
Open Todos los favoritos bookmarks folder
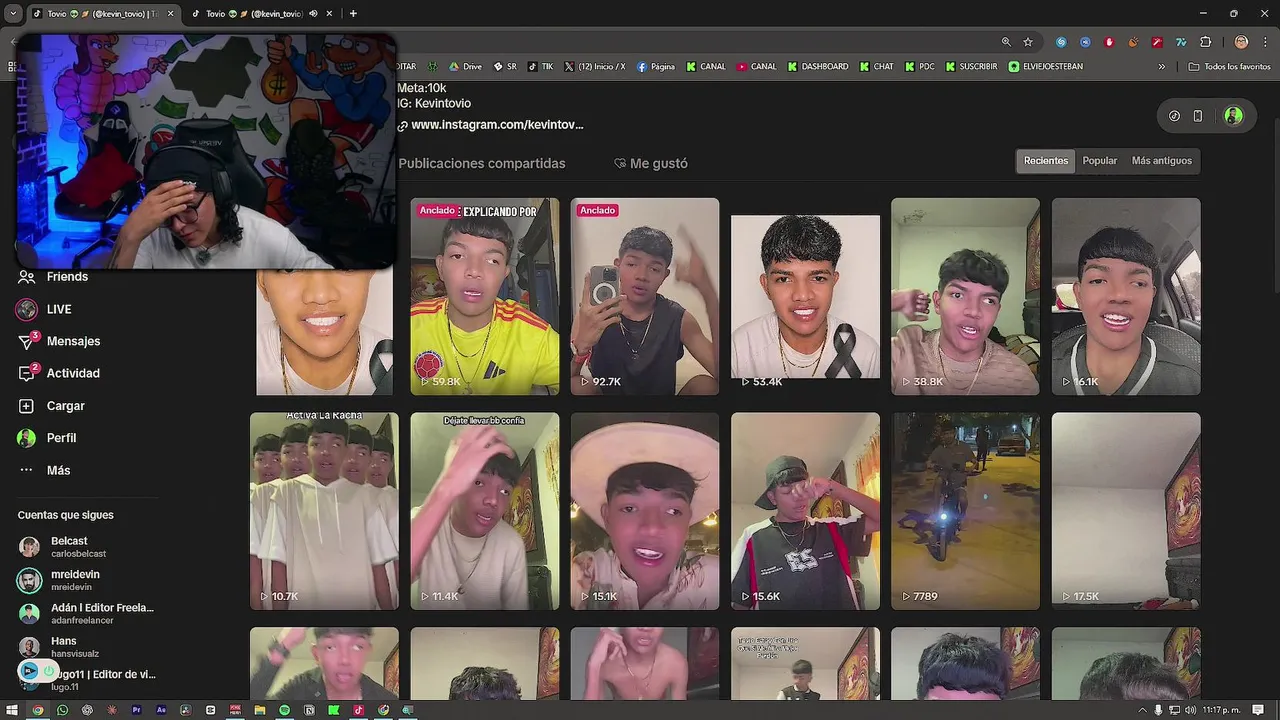1229,67
